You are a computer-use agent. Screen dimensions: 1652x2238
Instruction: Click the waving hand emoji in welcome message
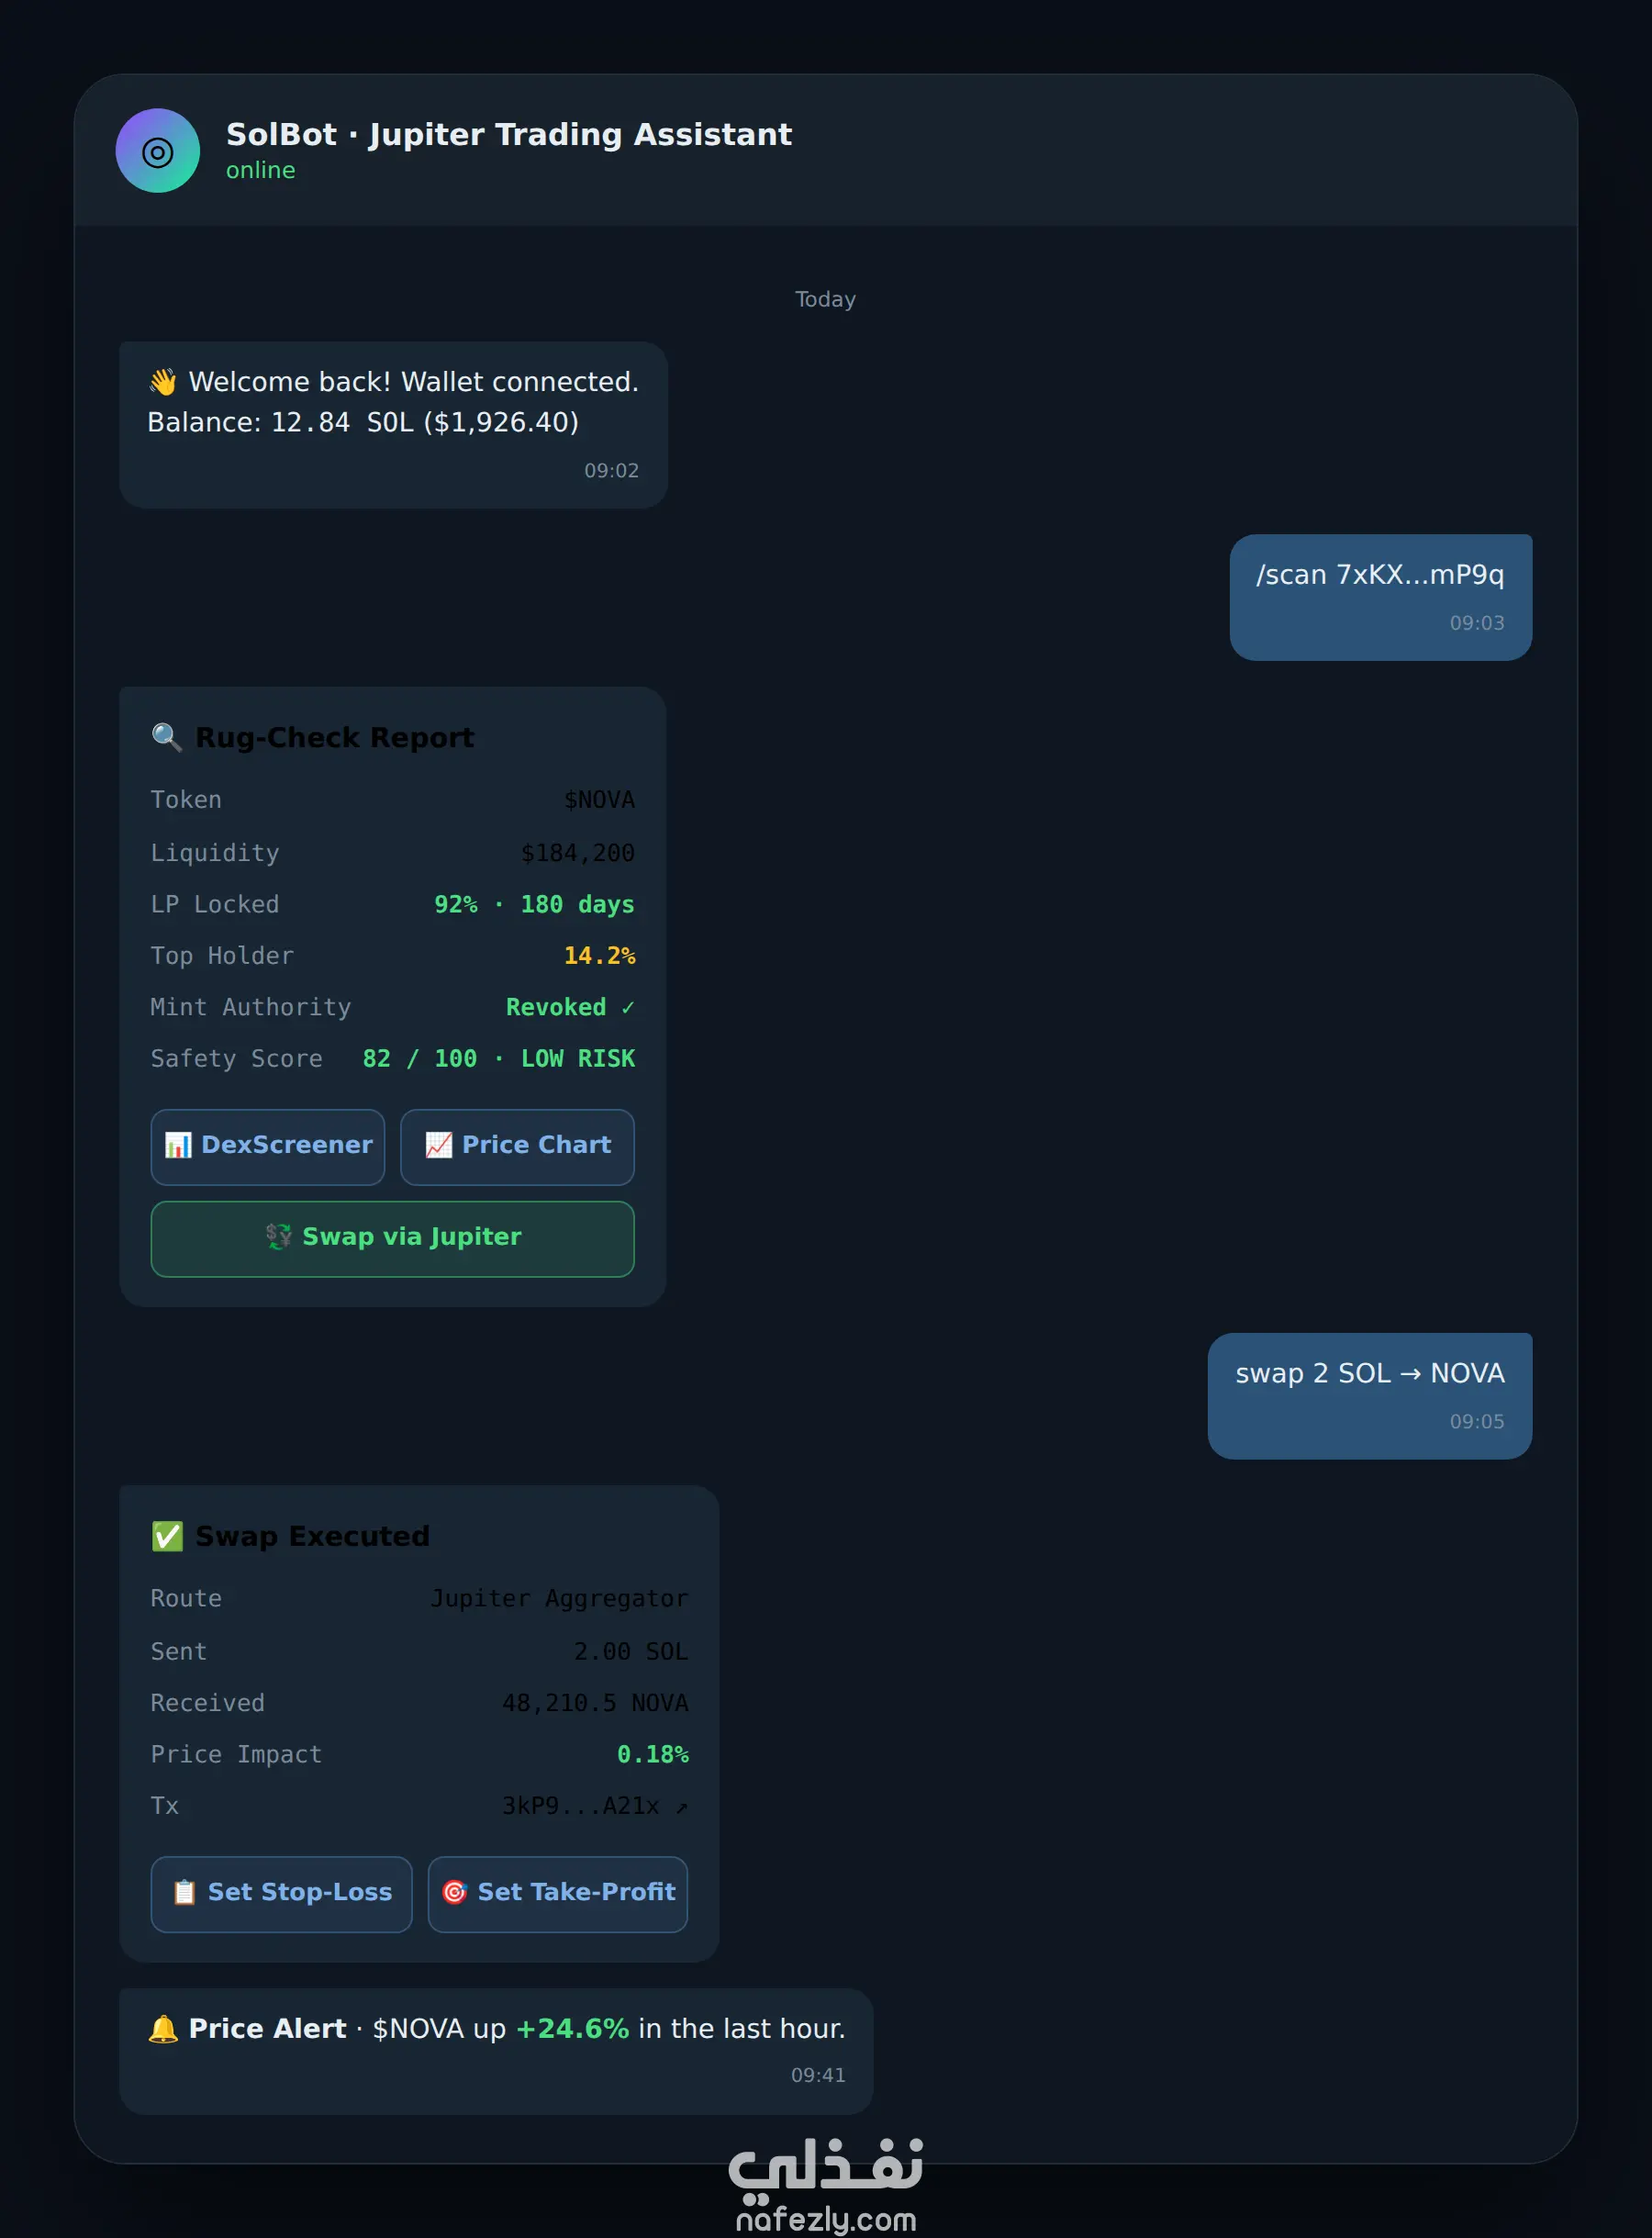point(163,382)
